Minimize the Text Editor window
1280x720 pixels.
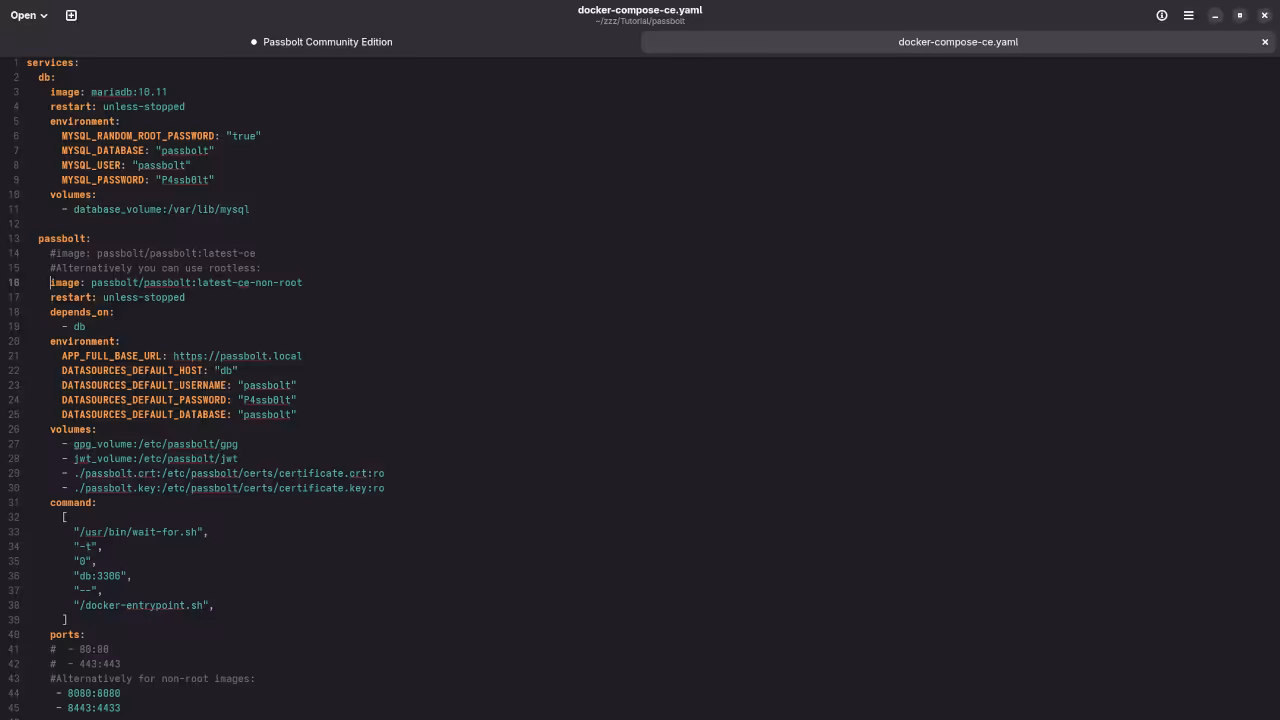click(x=1215, y=15)
